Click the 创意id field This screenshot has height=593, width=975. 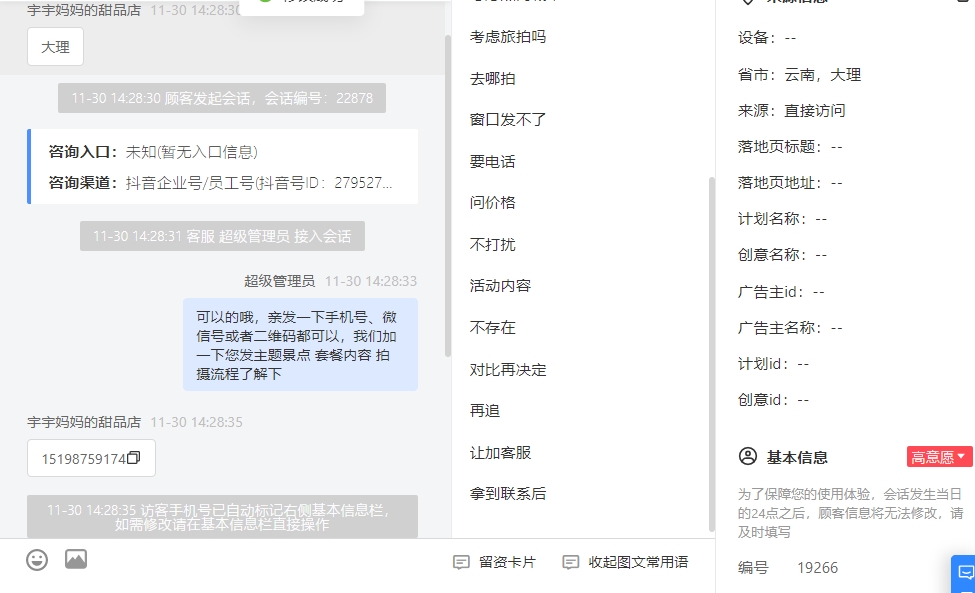774,400
